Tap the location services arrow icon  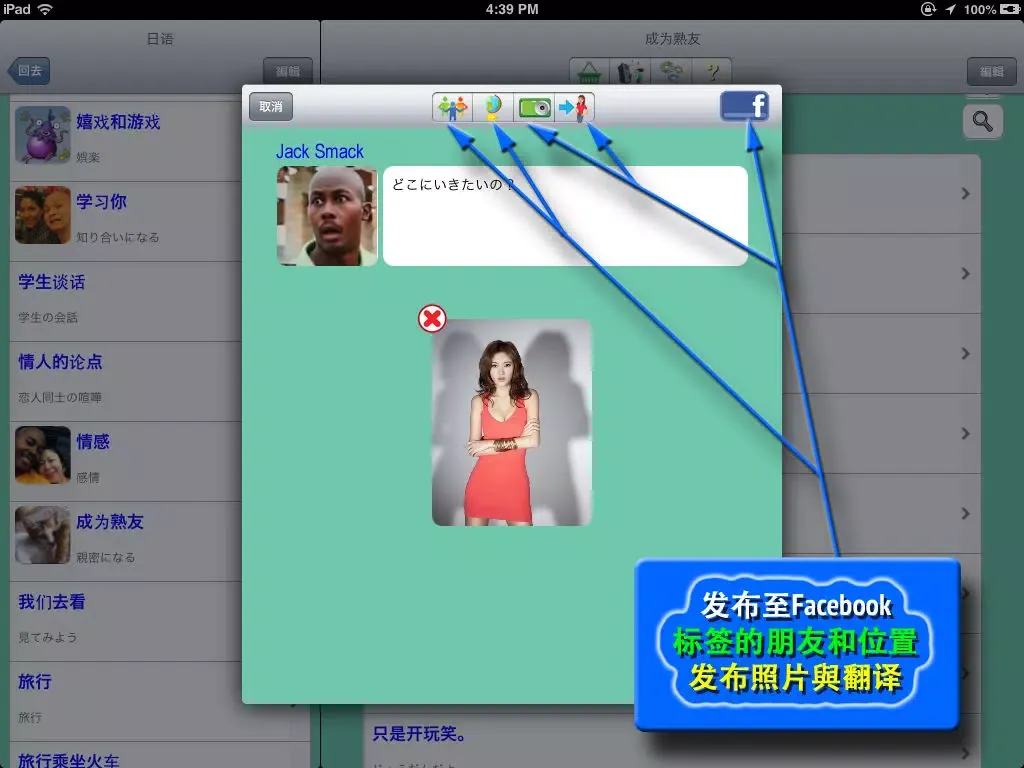(x=950, y=9)
